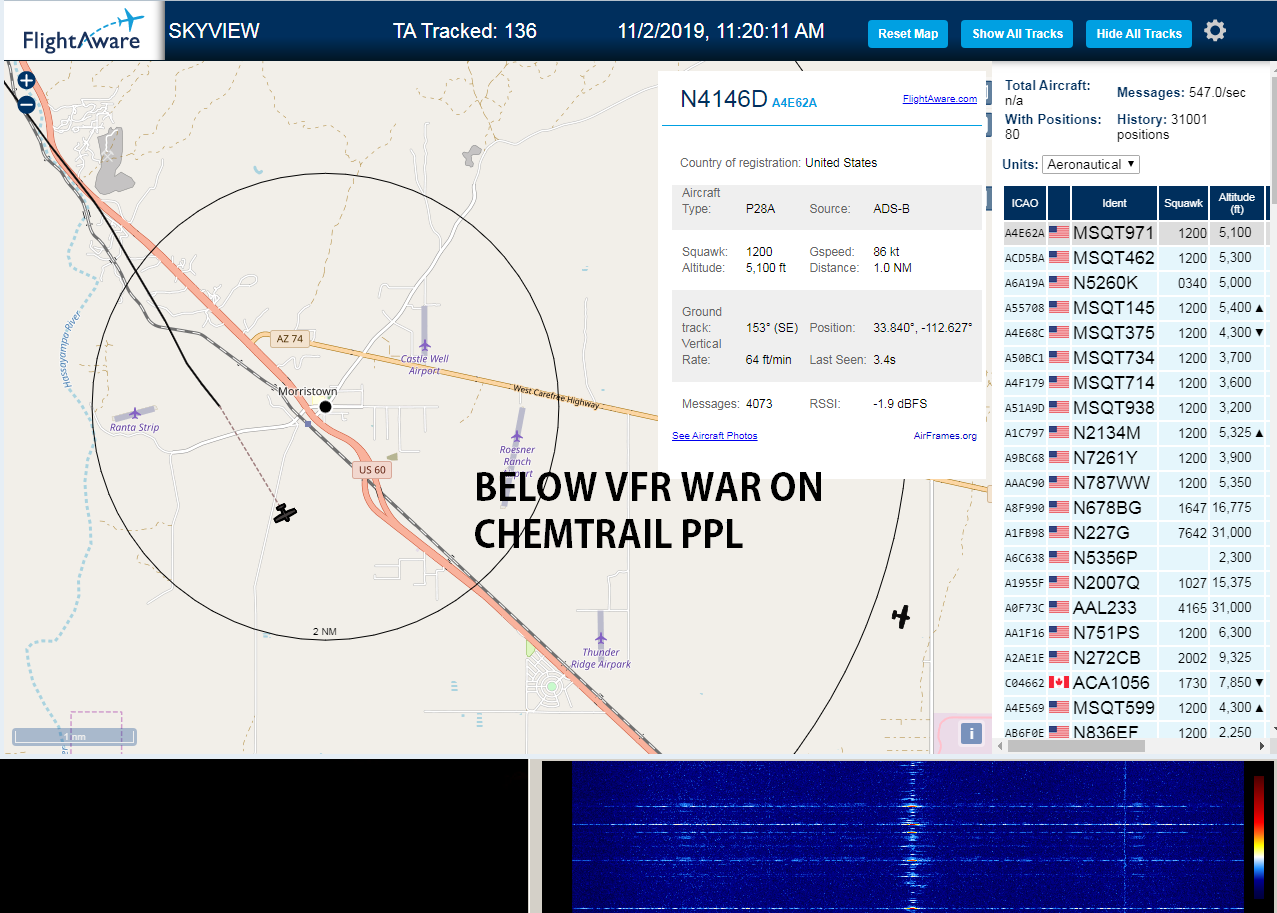Click the aircraft table scroll right arrow
The width and height of the screenshot is (1277, 913).
click(1261, 746)
